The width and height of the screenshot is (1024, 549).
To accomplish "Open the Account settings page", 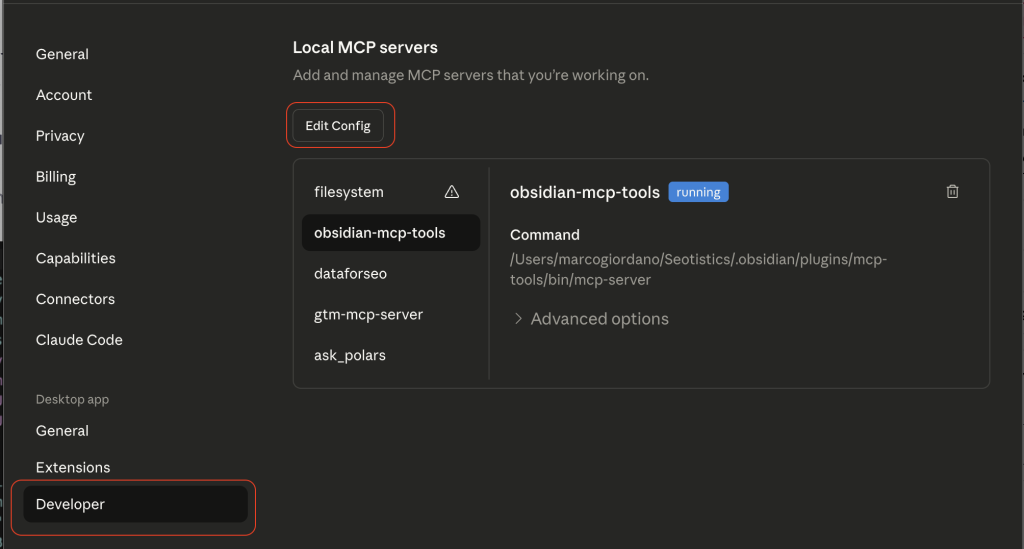I will (64, 95).
